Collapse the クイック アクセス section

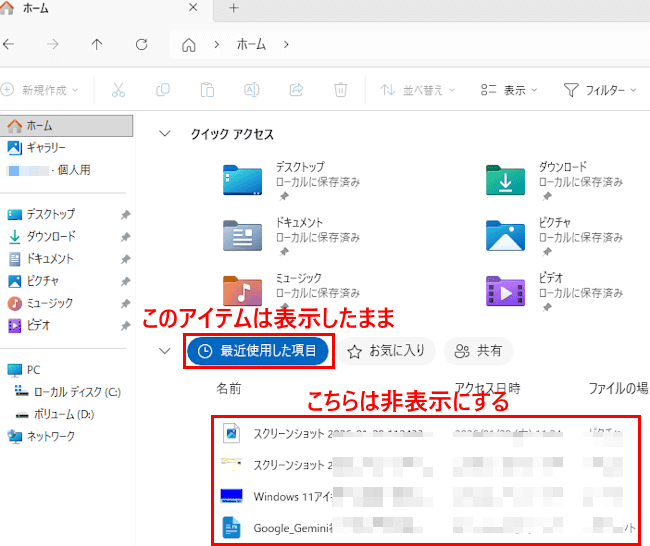[x=165, y=133]
